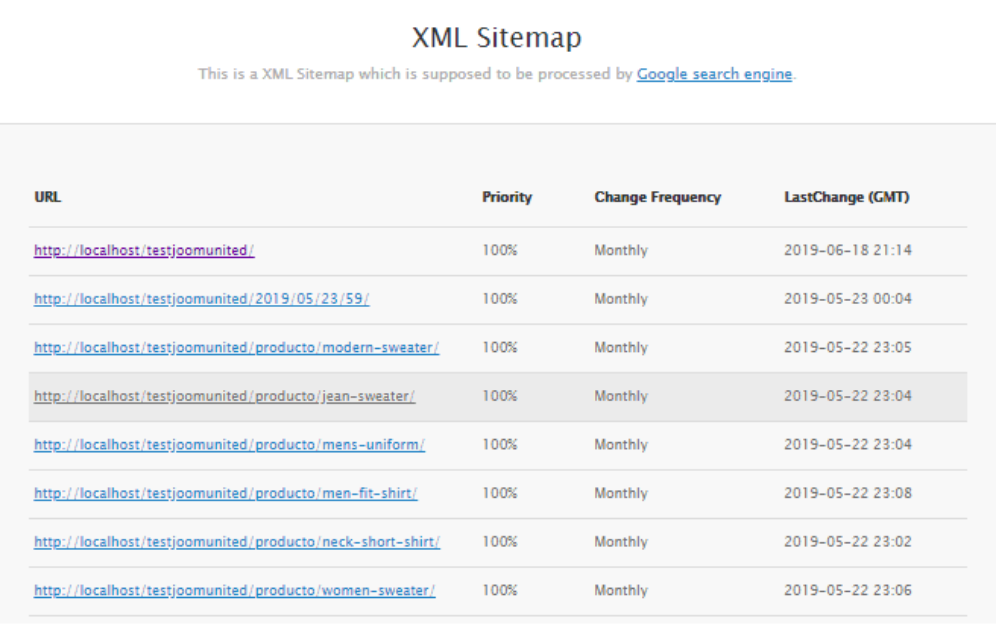Select the 2019-05-22 23:06 date cell

847,591
